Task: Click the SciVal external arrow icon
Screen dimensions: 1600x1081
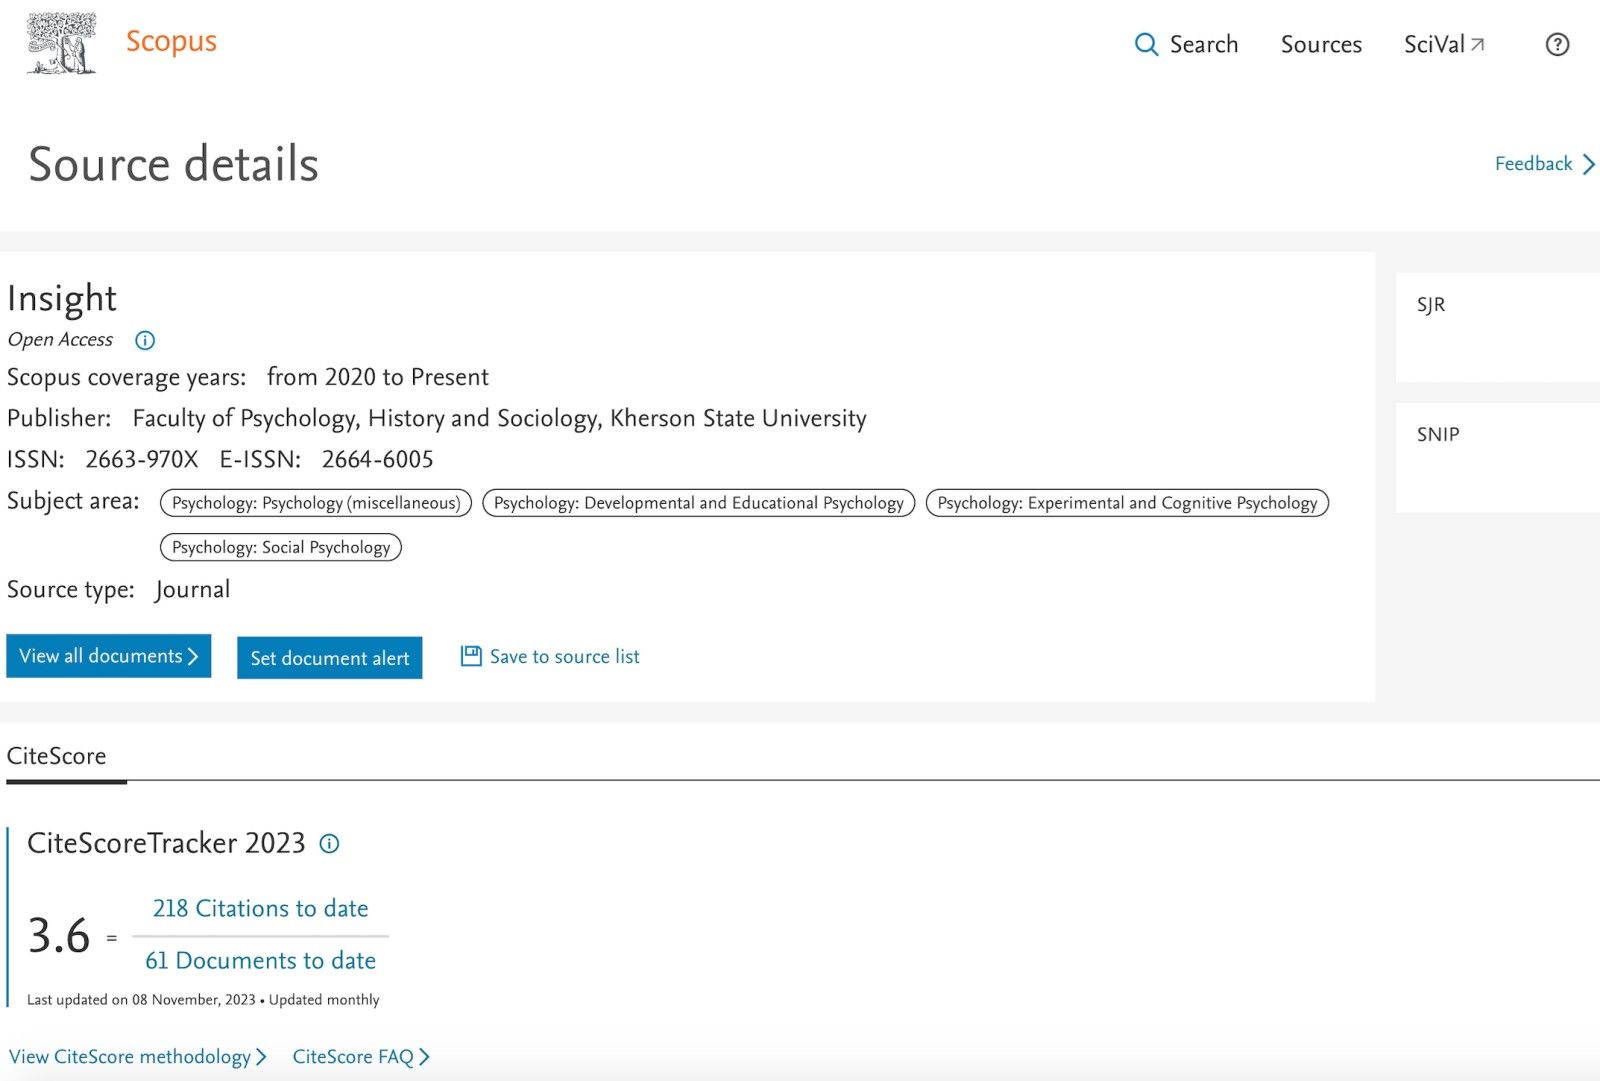Action: (1477, 44)
